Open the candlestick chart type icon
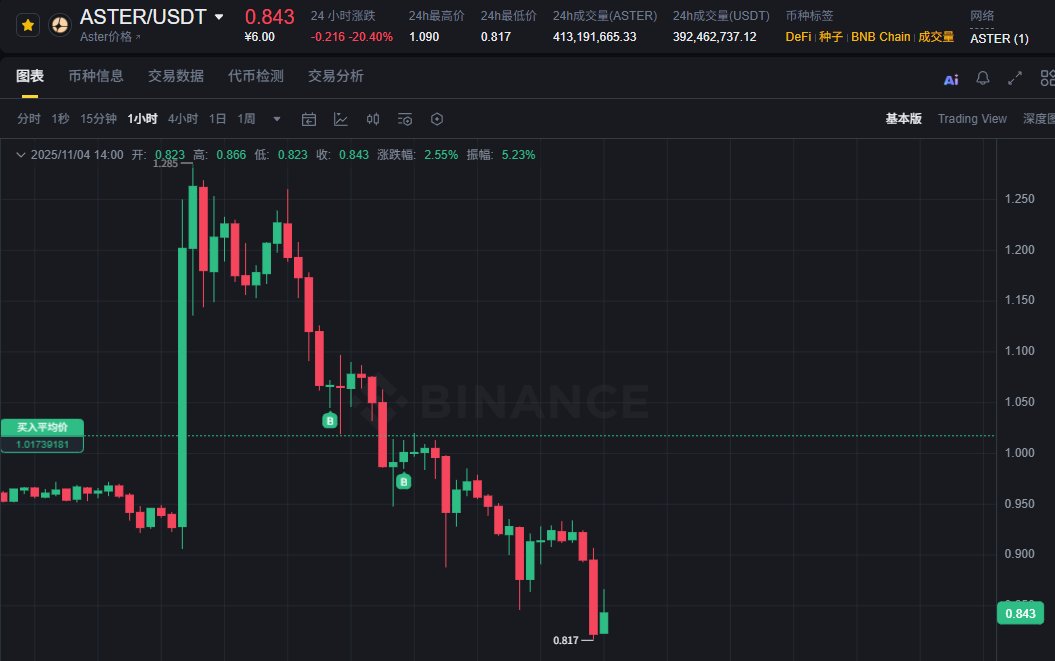Screen dimensions: 1055x661 click(373, 119)
